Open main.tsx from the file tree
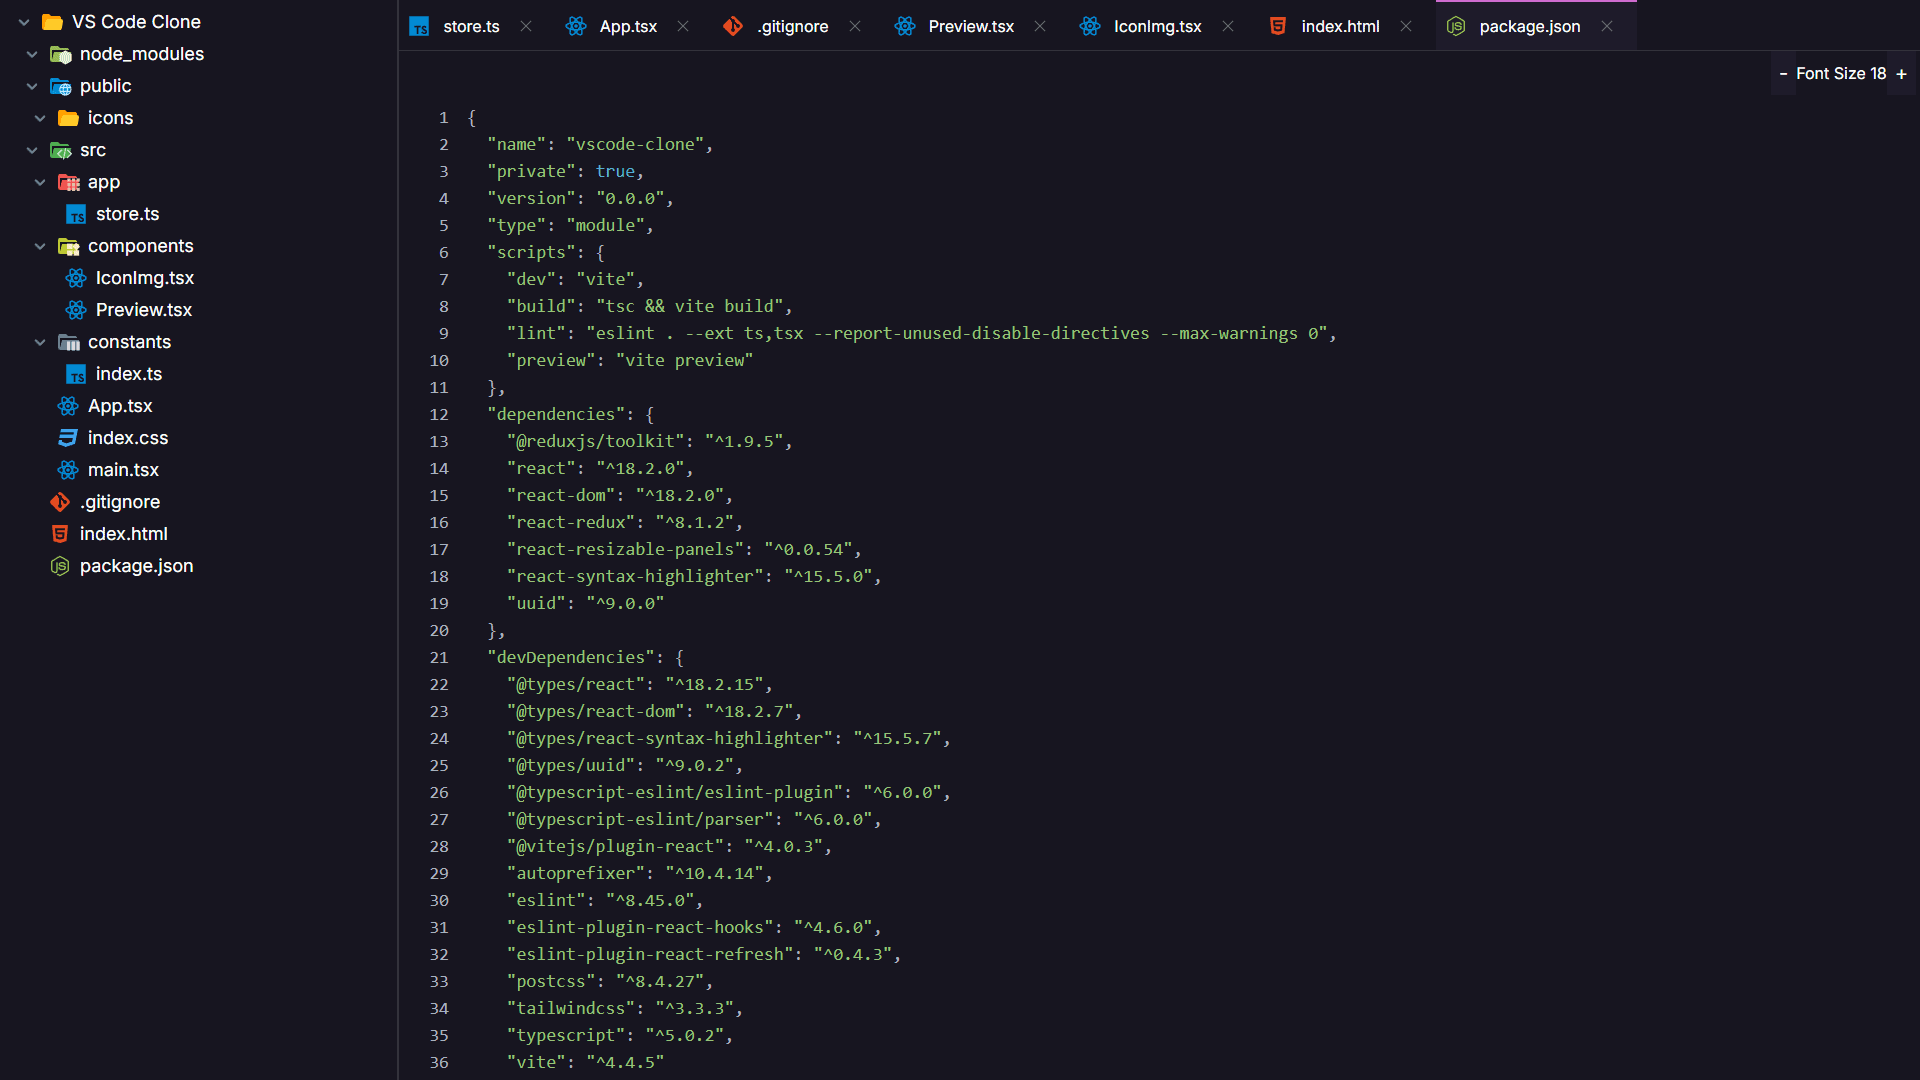This screenshot has width=1920, height=1080. pos(123,470)
